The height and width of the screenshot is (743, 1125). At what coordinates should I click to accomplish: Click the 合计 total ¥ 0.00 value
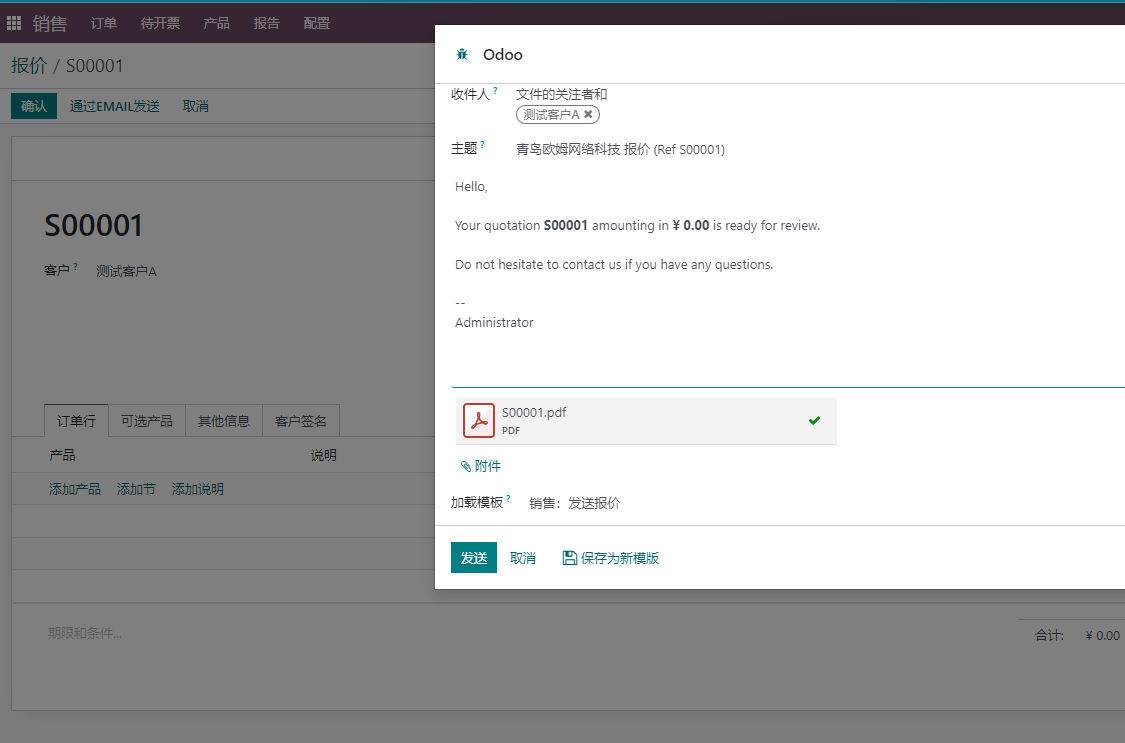[1103, 635]
